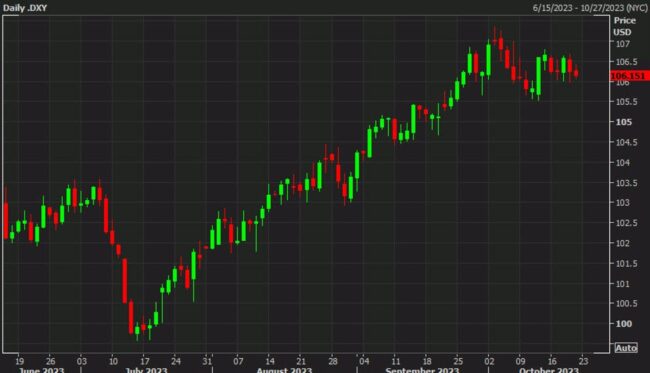Viewport: 650px width, 373px height.
Task: Click the bold 105 price axis label
Action: 623,122
